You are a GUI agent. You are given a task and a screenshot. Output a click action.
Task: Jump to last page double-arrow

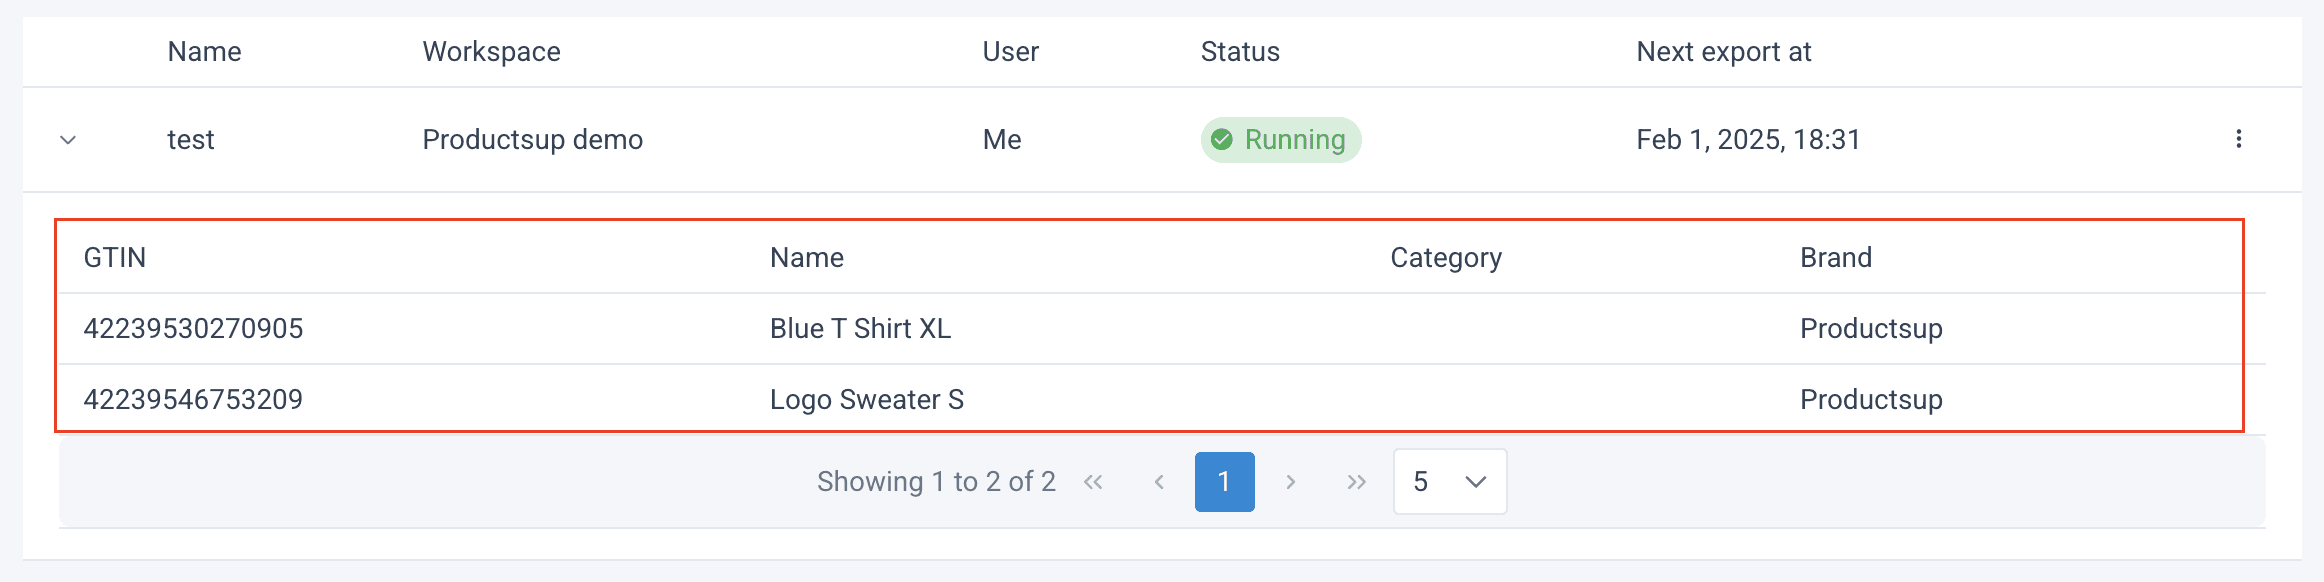pyautogui.click(x=1356, y=482)
